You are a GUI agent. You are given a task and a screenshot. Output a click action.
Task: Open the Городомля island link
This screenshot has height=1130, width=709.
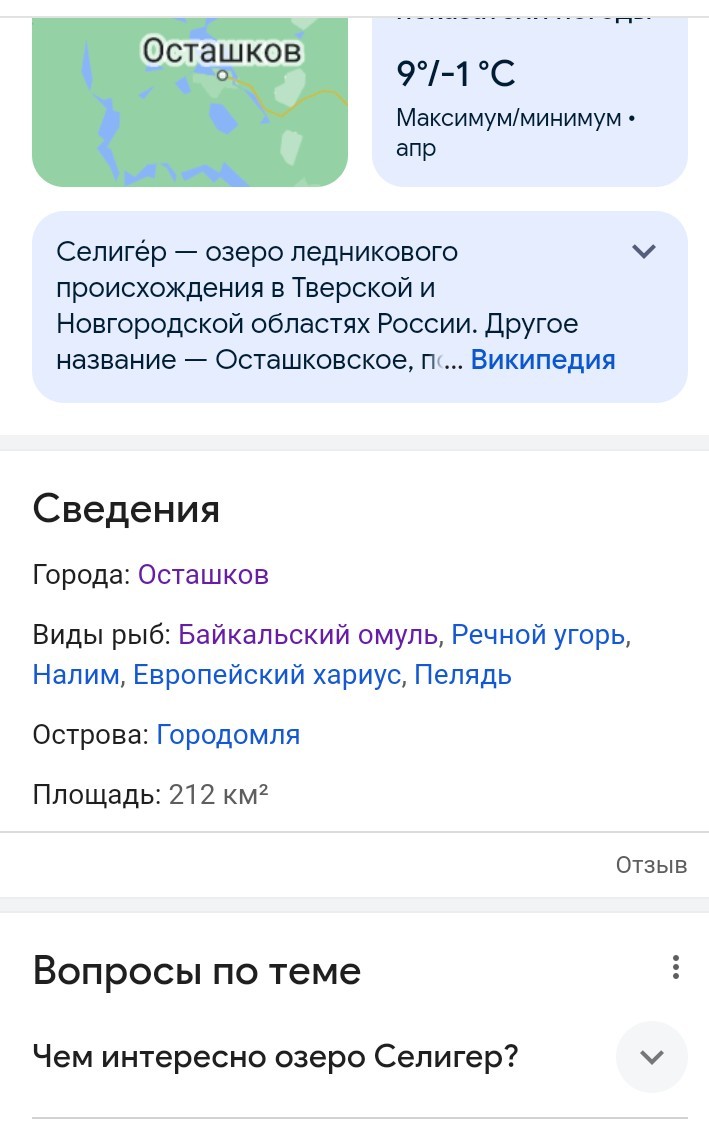(228, 735)
